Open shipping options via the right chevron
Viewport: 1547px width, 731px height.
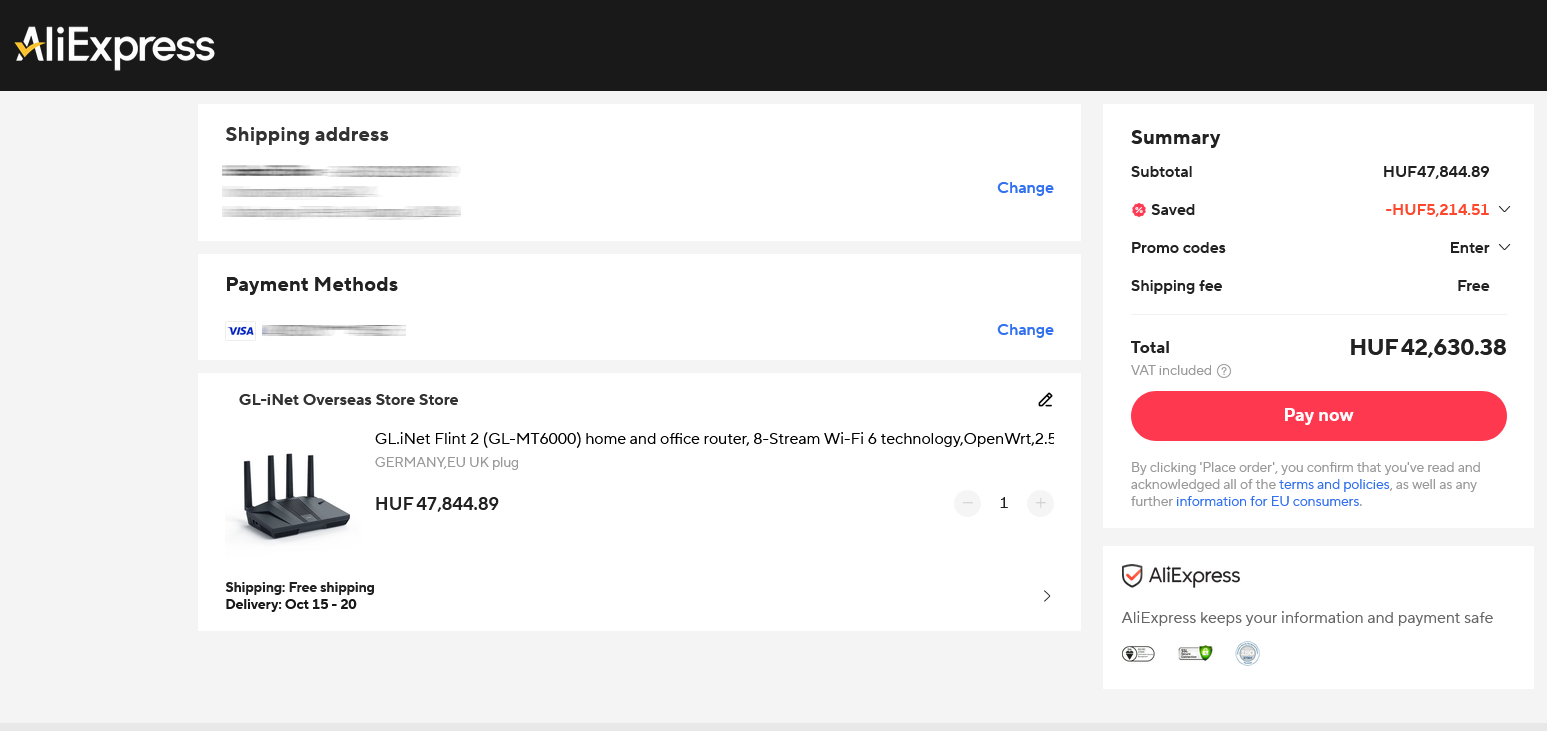(x=1047, y=596)
